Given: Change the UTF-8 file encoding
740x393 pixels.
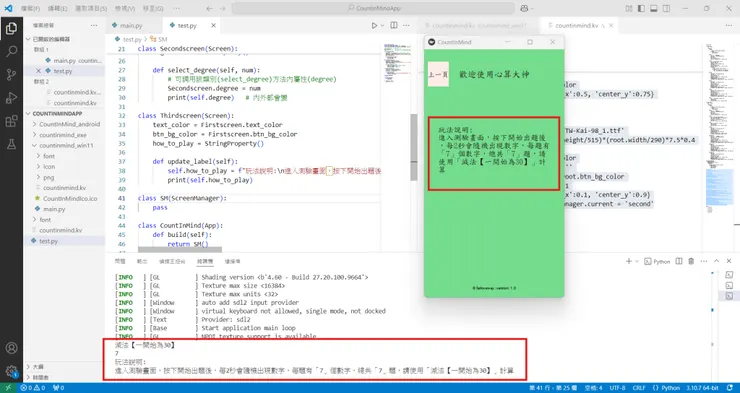Looking at the screenshot, I should [618, 388].
